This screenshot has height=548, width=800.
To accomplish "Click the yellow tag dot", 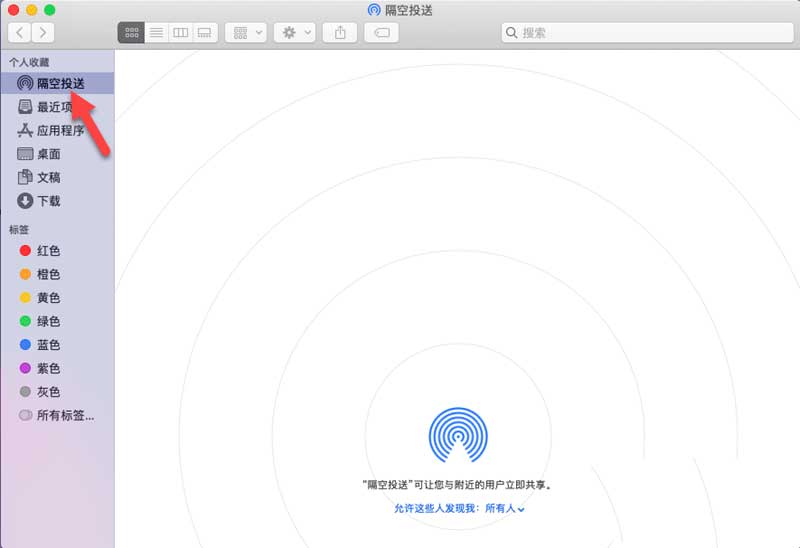I will (x=25, y=297).
